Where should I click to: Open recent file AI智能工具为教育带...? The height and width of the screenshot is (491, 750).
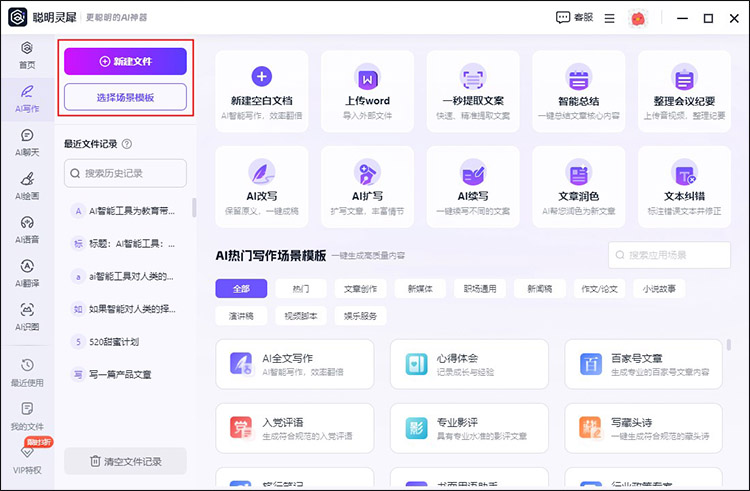click(x=125, y=211)
